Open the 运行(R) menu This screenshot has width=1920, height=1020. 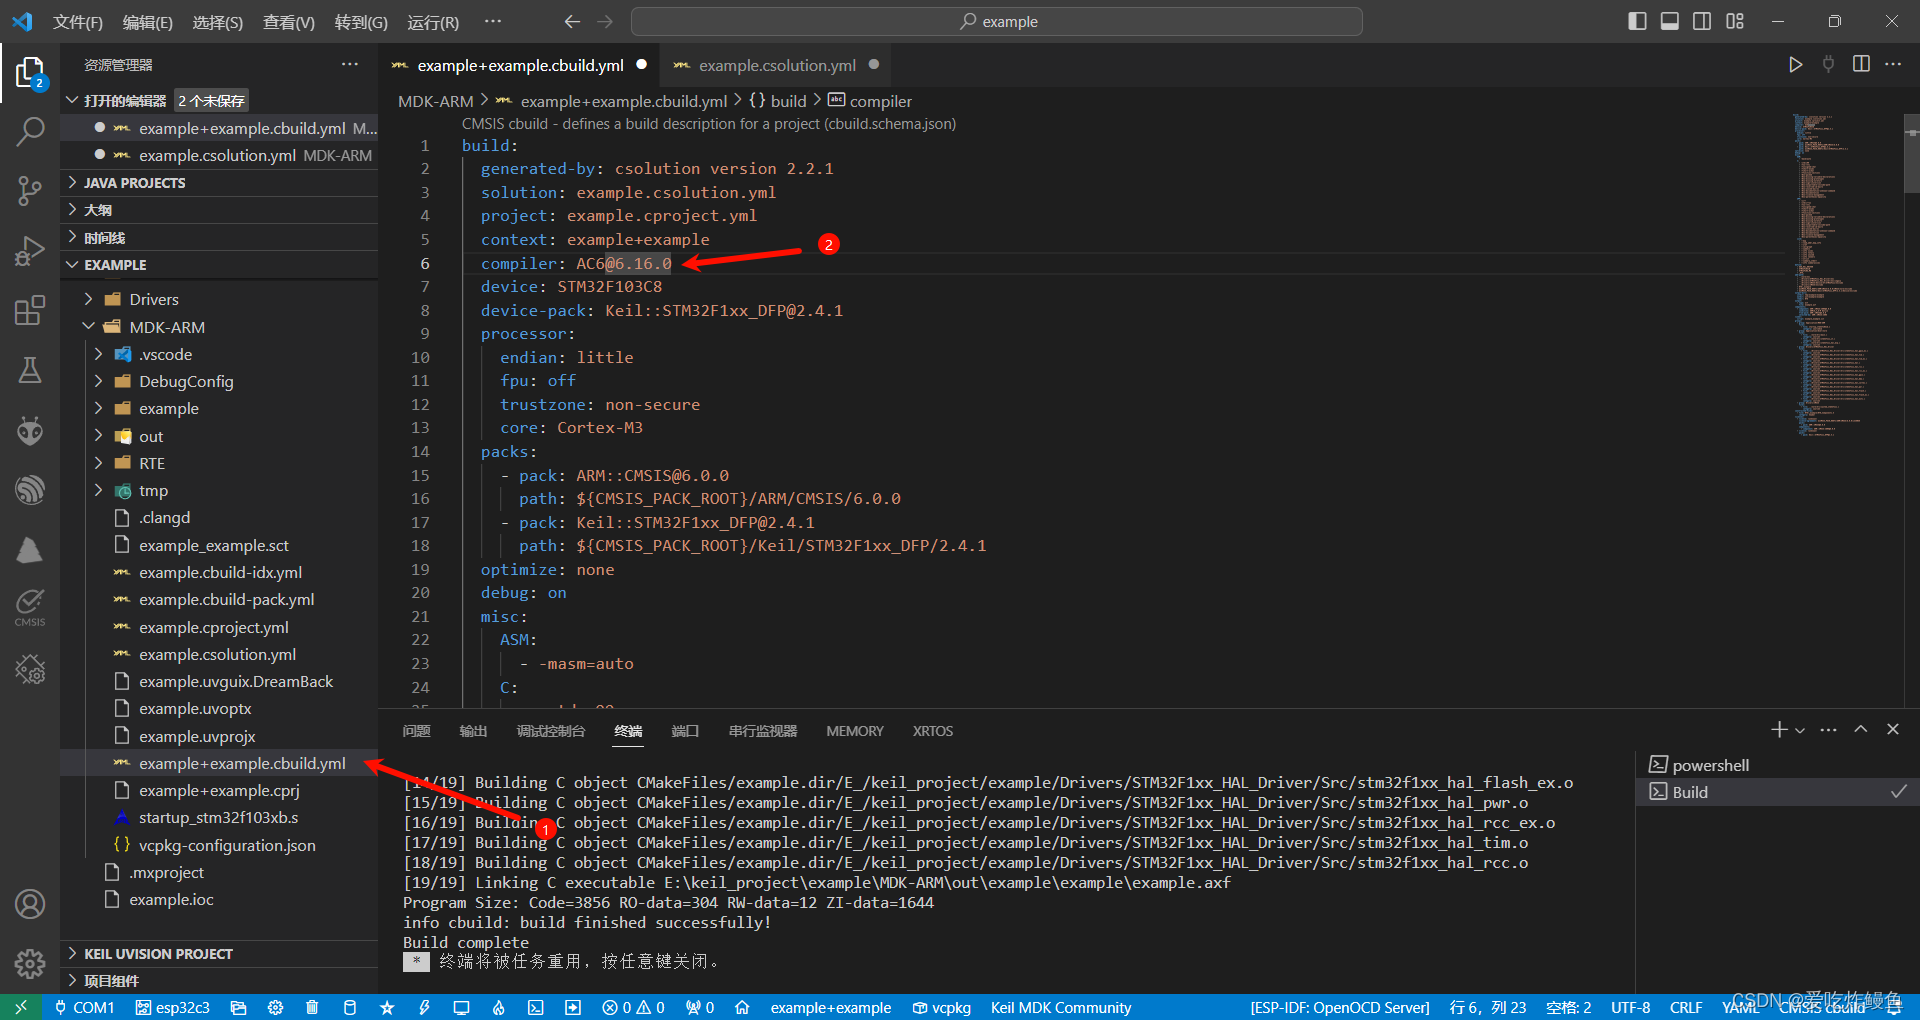pyautogui.click(x=433, y=22)
